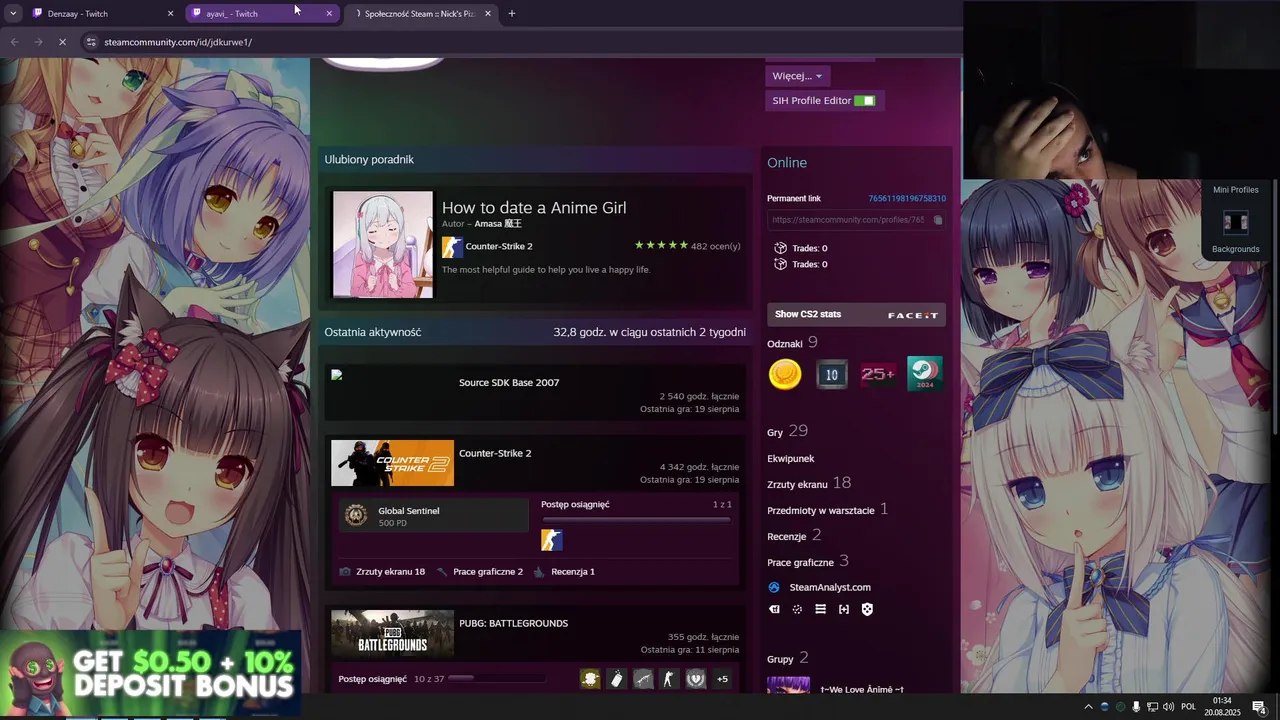Open the We Love Anime group
This screenshot has height=720, width=1280.
(x=861, y=689)
